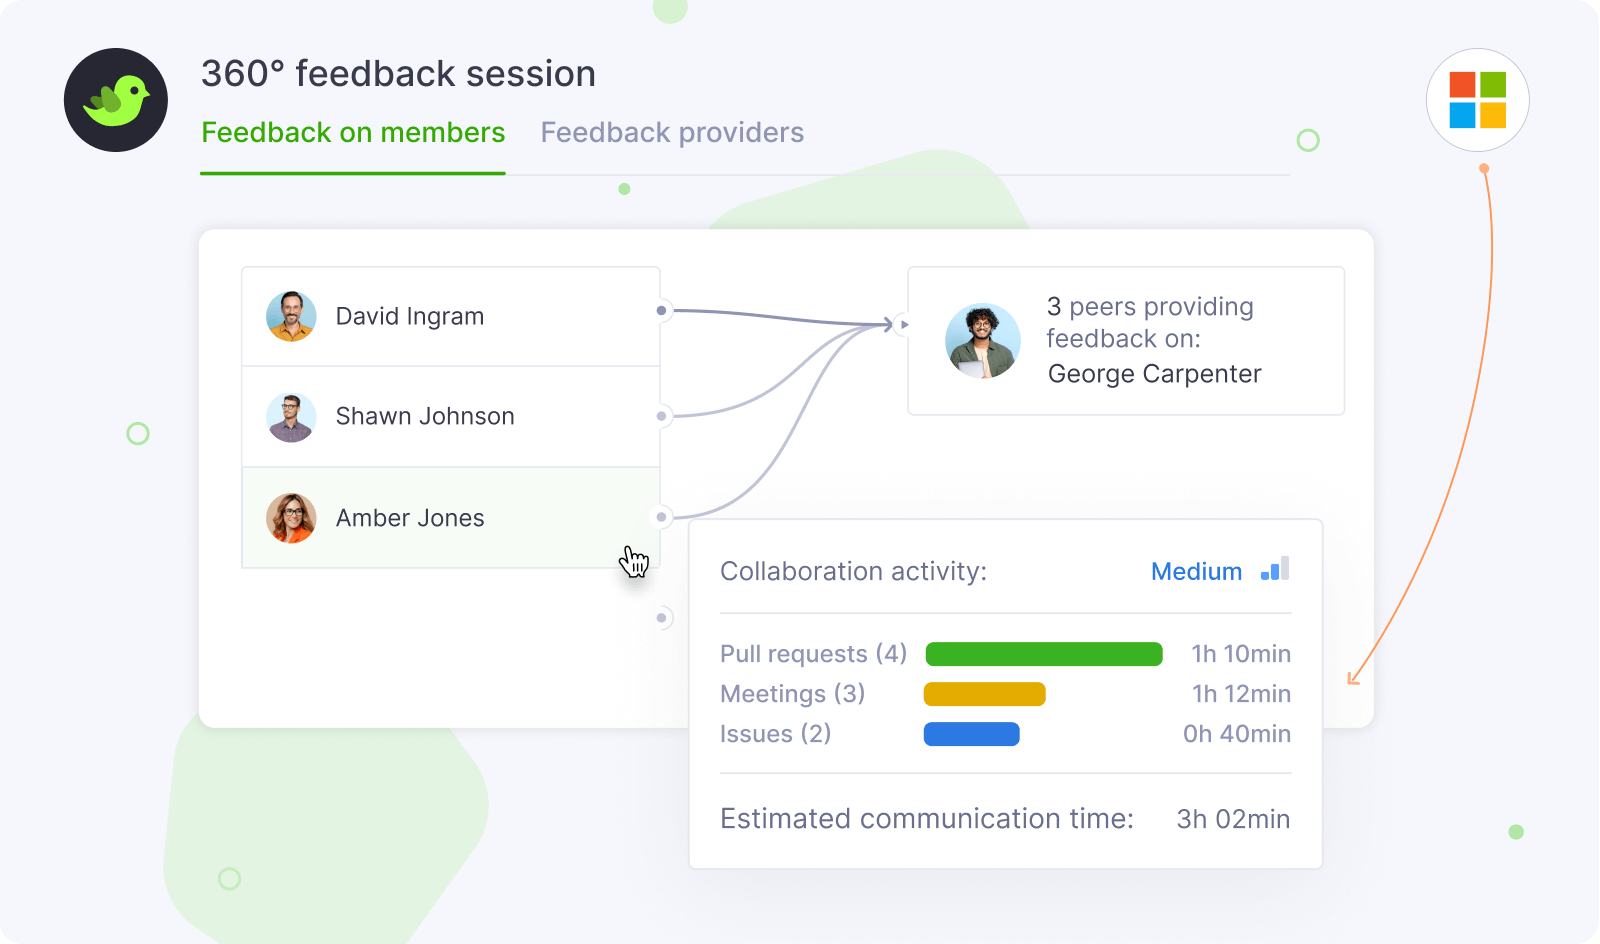Select the Amber Jones row
Viewport: 1600px width, 944px height.
[x=450, y=518]
